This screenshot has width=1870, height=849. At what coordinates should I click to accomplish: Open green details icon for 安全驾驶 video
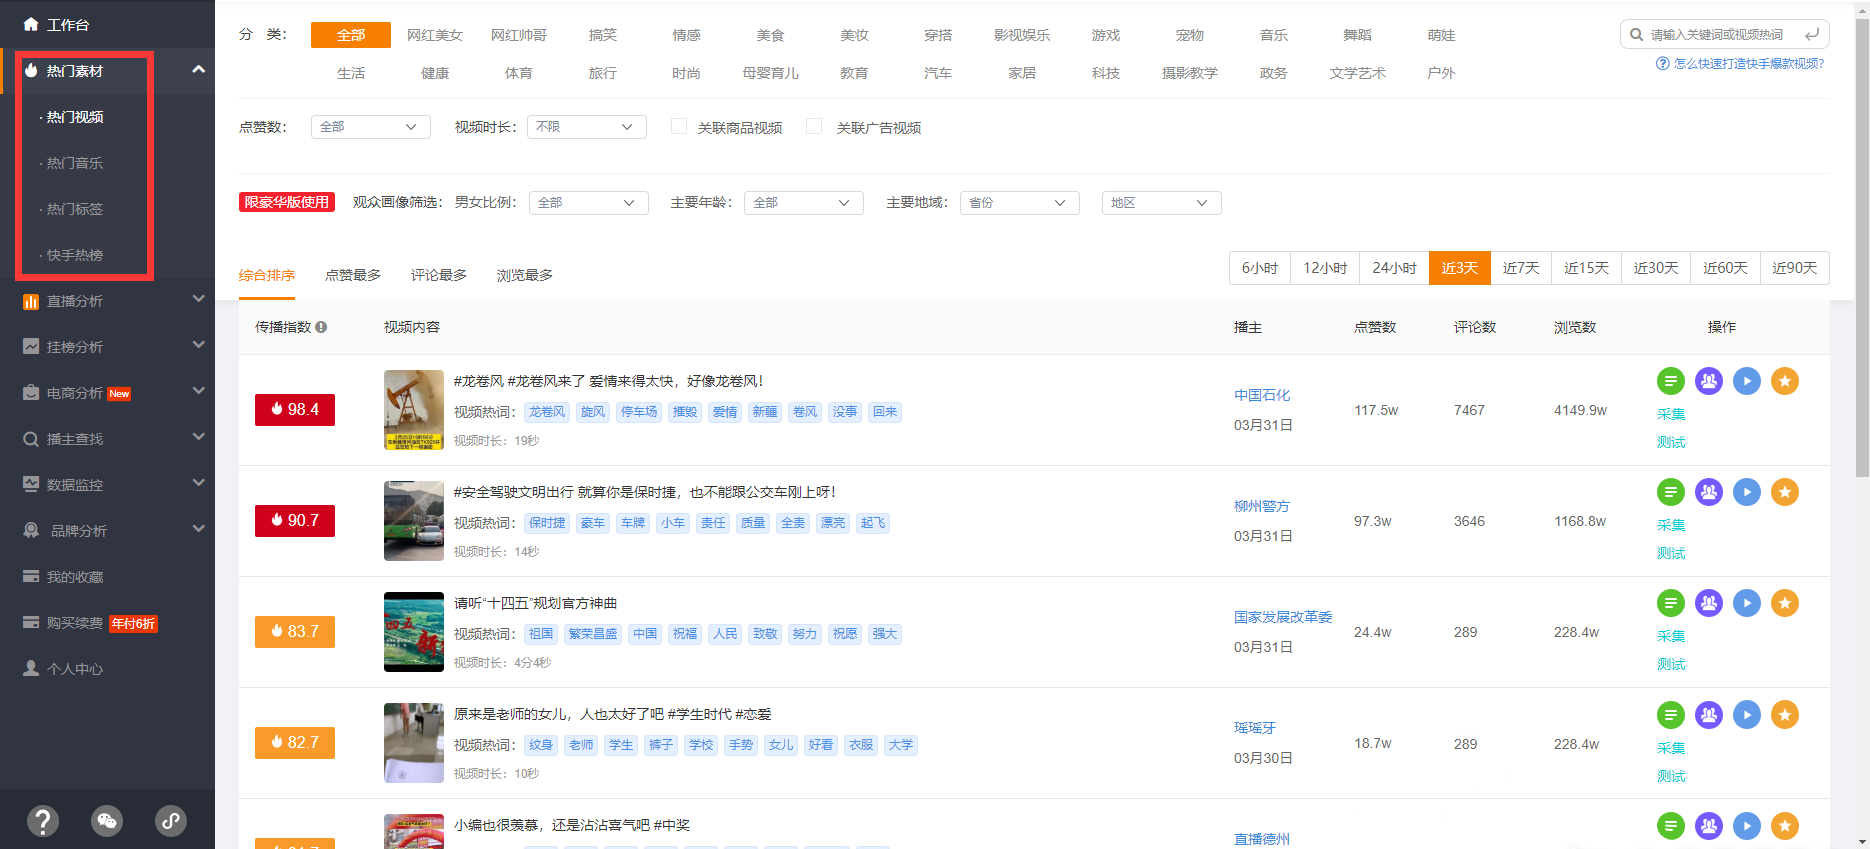click(x=1671, y=492)
